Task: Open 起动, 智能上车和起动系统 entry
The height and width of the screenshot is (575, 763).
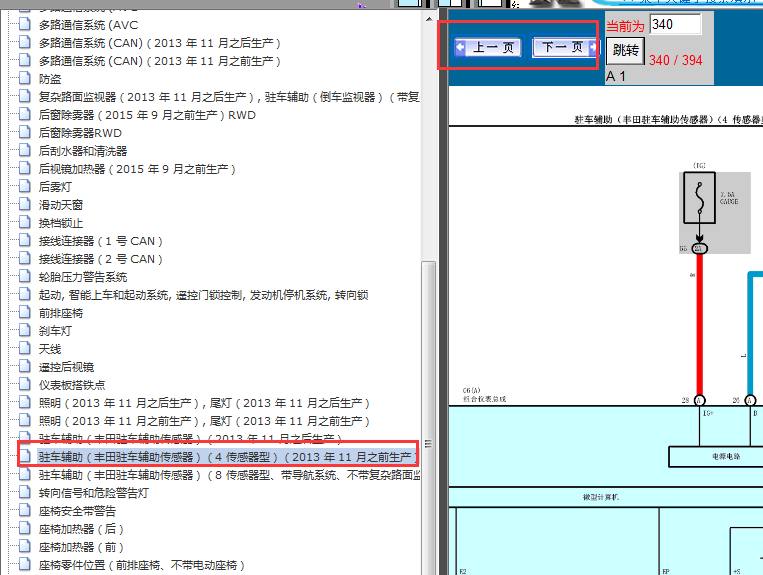Action: (203, 295)
